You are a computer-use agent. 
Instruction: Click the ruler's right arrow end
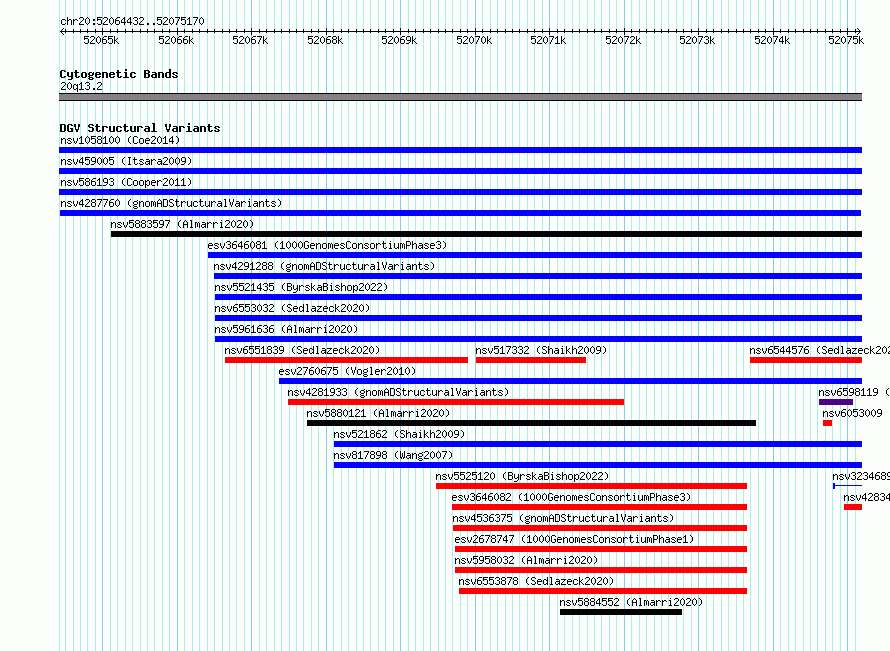(859, 32)
